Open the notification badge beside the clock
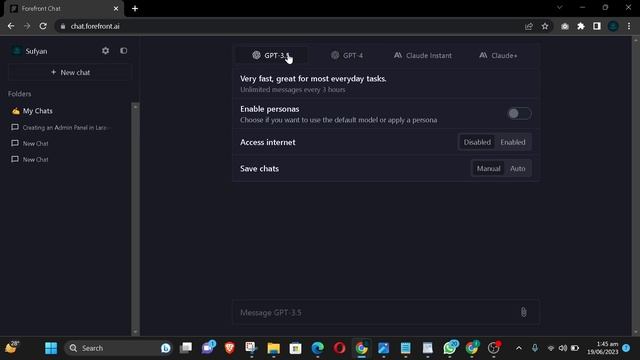 (626, 348)
